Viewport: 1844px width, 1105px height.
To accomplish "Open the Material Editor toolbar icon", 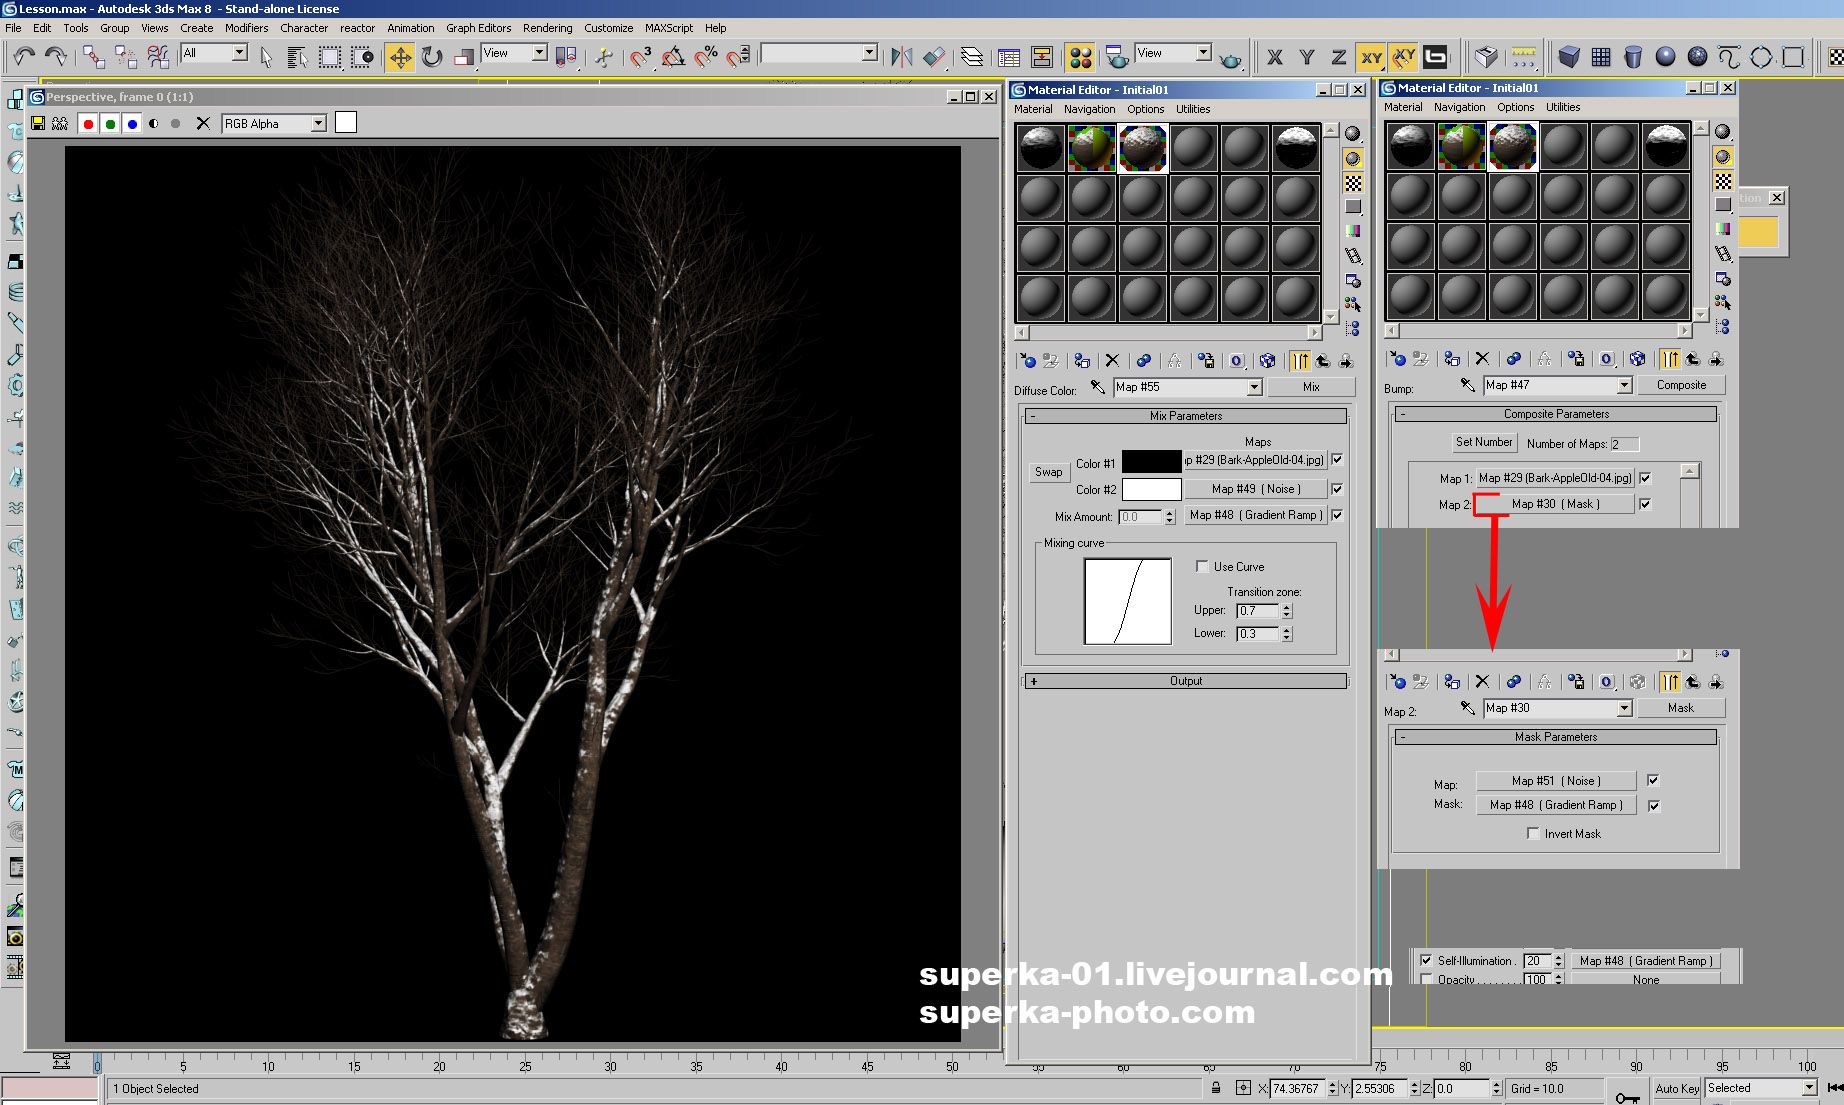I will 1079,57.
